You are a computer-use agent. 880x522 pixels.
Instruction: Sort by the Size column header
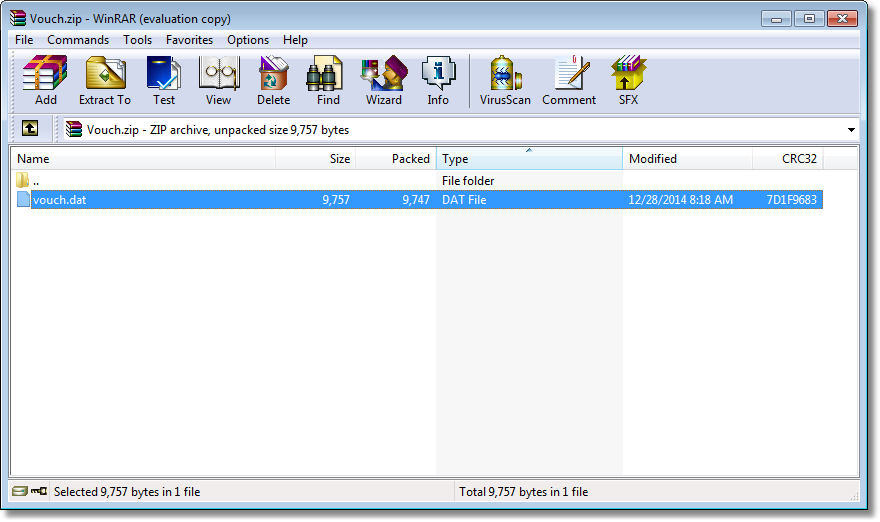pos(315,159)
